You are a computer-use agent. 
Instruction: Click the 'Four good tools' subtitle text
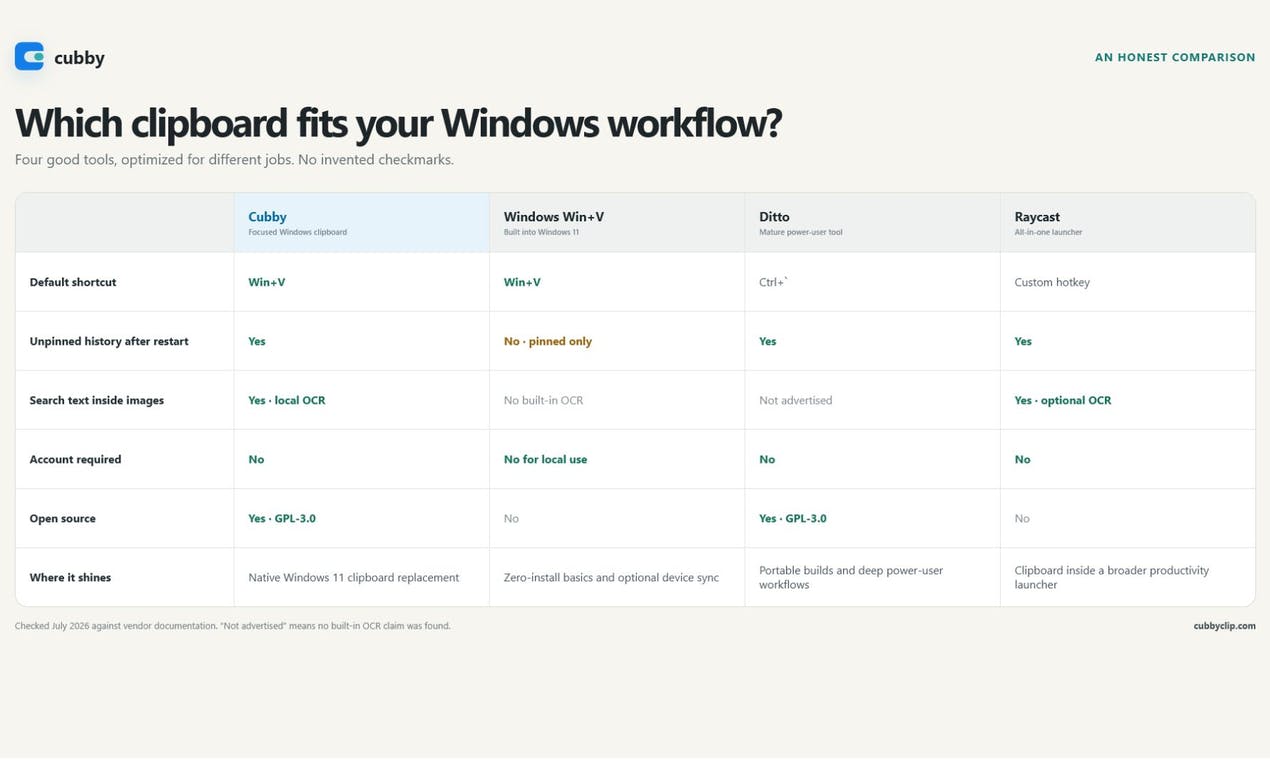click(x=234, y=159)
